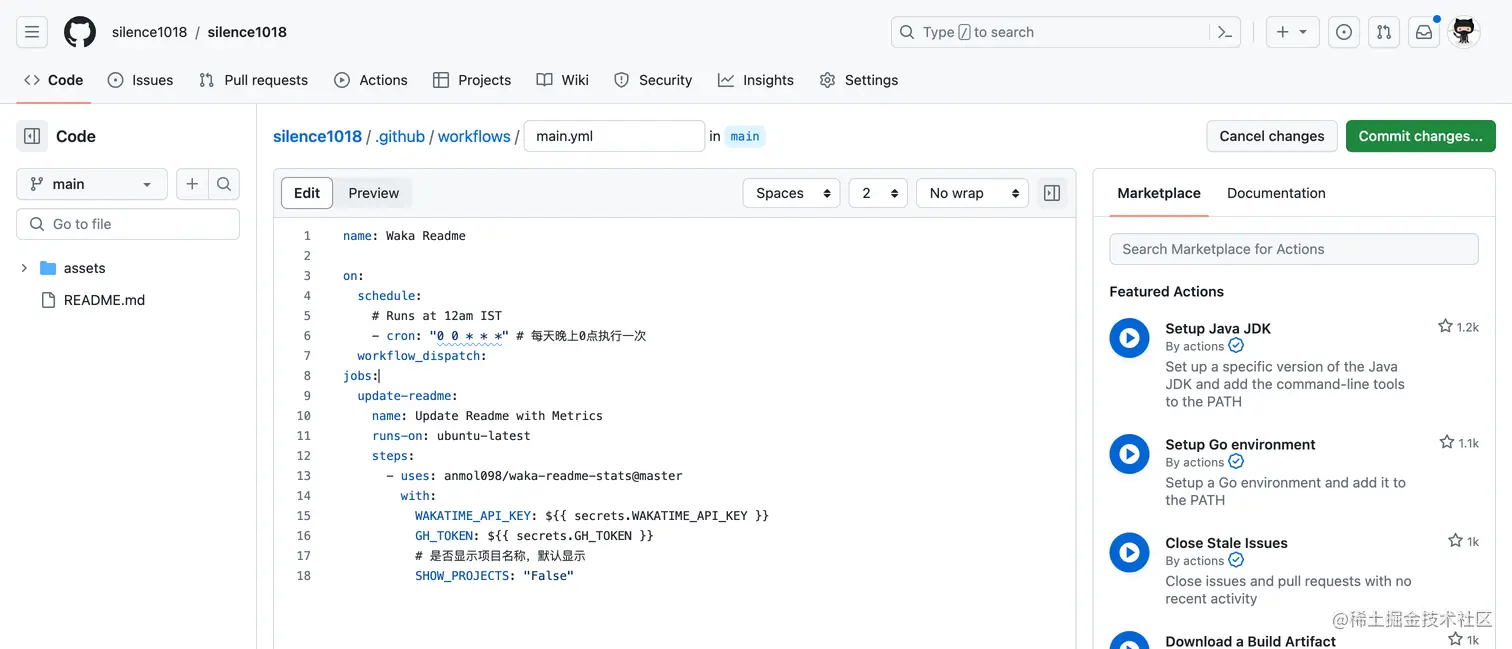Viewport: 1512px width, 649px height.
Task: Open the create new plus menu
Action: [1292, 32]
